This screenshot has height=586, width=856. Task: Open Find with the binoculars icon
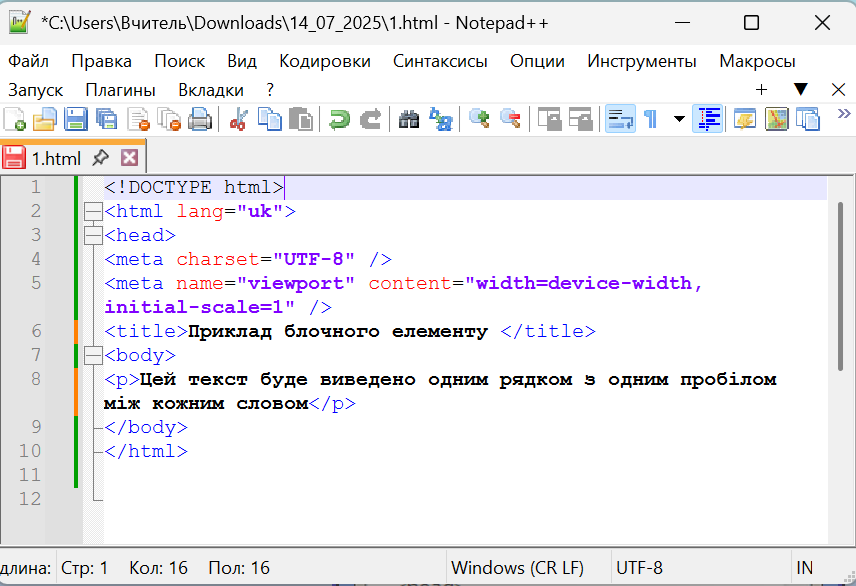coord(409,120)
